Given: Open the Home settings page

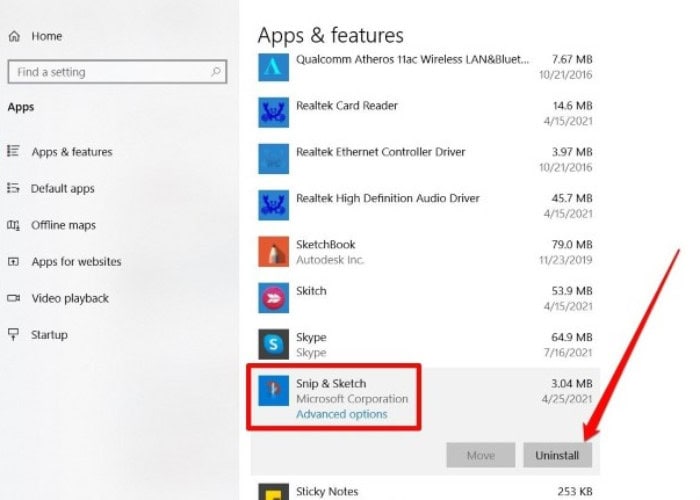Looking at the screenshot, I should coord(46,36).
